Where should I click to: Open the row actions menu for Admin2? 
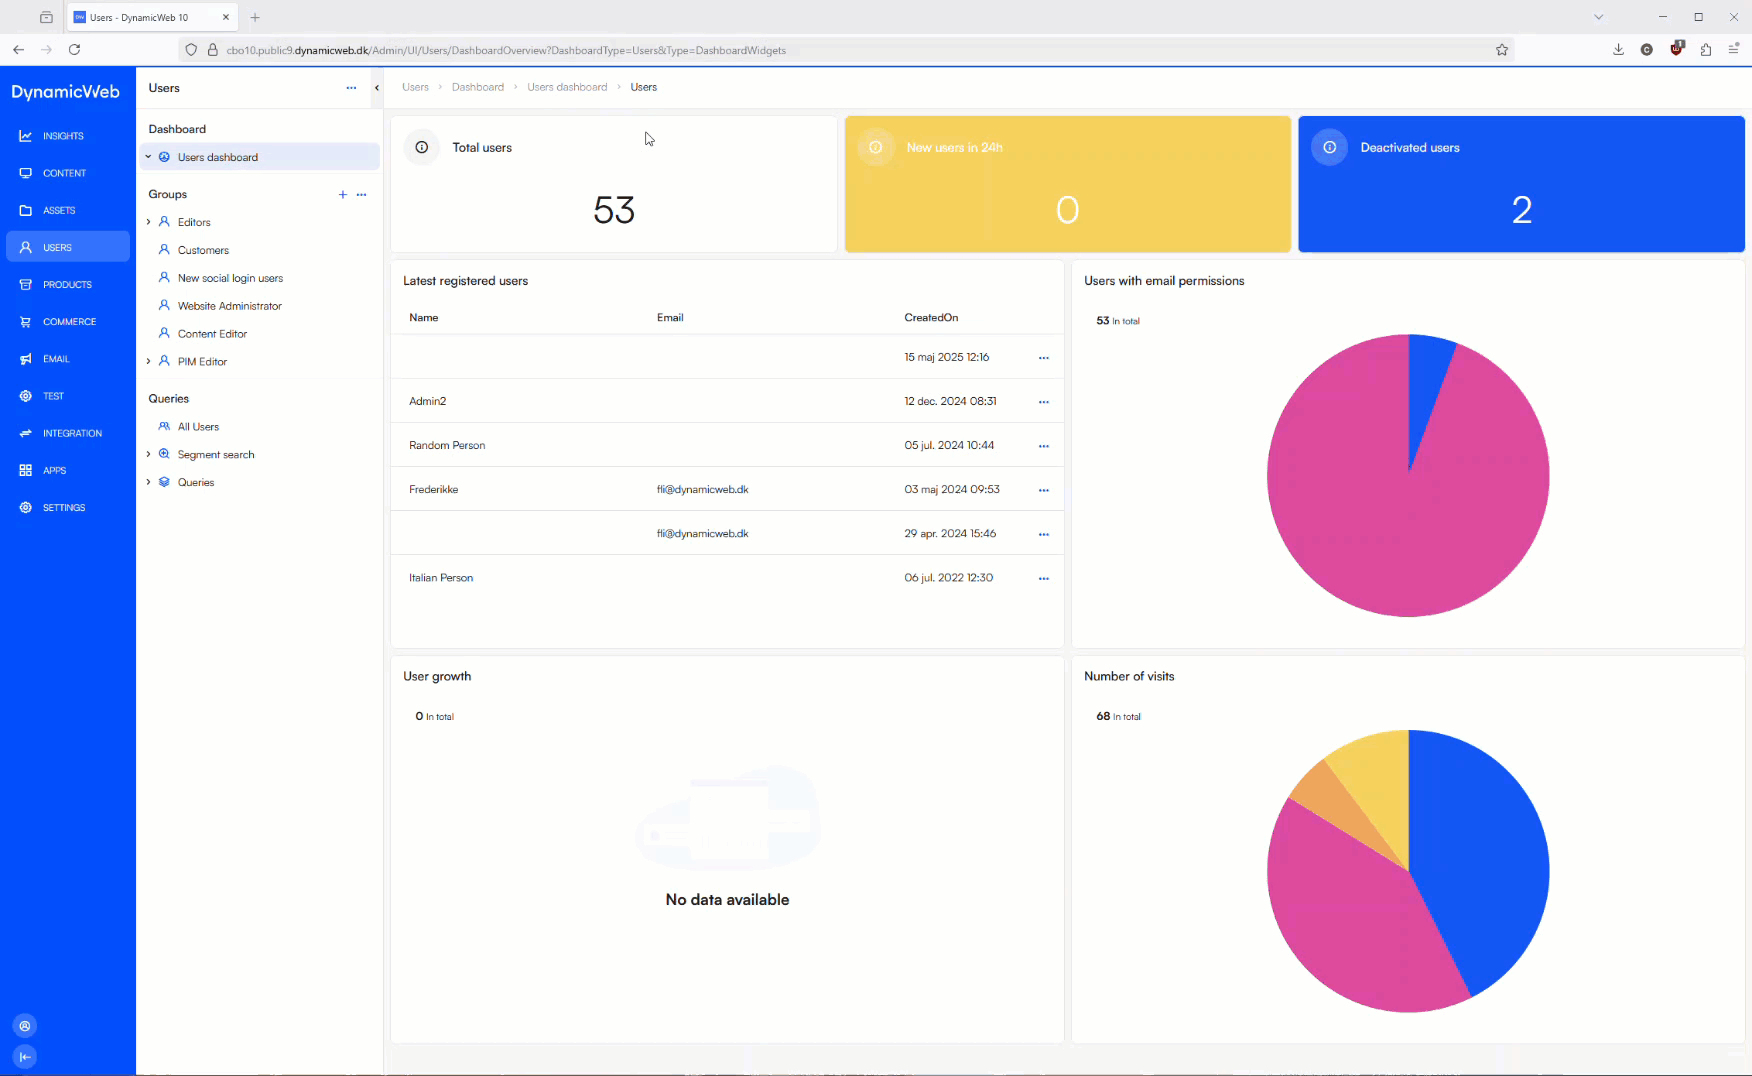click(x=1044, y=401)
